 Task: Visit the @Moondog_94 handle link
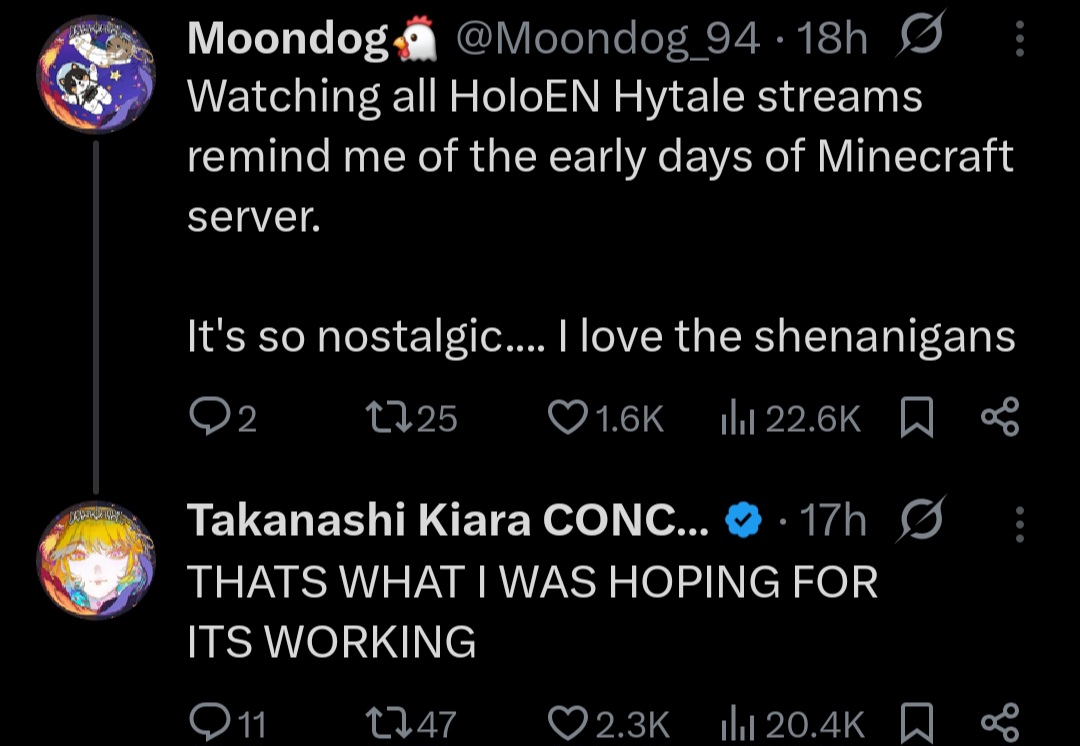coord(608,38)
